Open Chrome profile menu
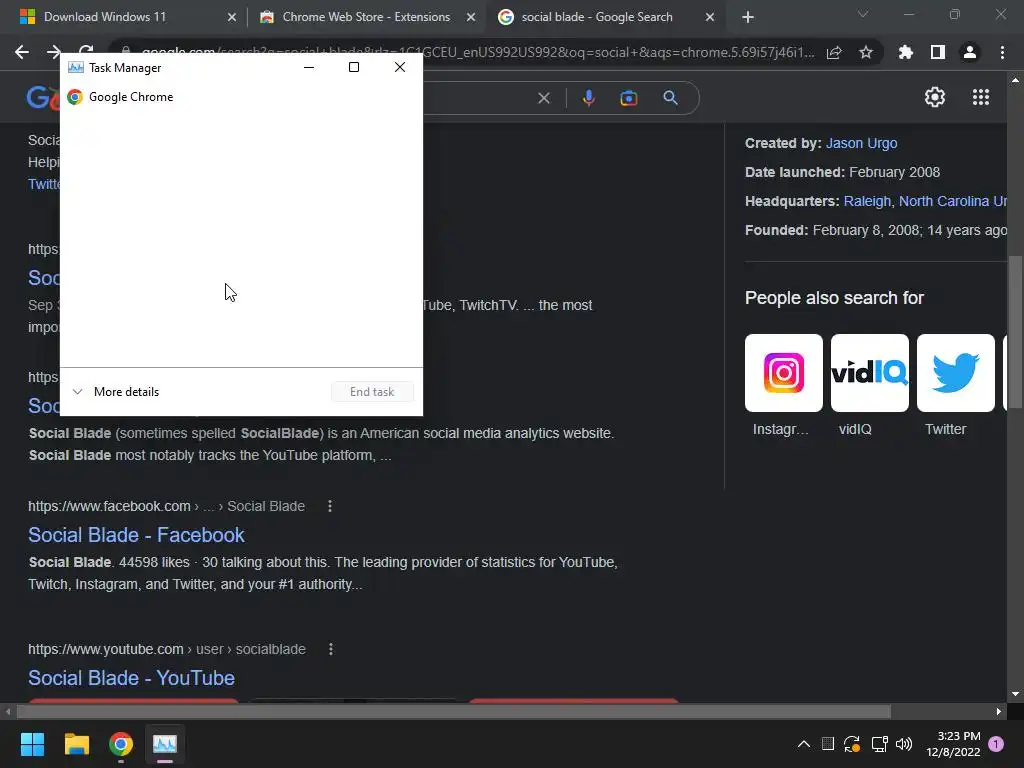The height and width of the screenshot is (768, 1024). pos(970,52)
